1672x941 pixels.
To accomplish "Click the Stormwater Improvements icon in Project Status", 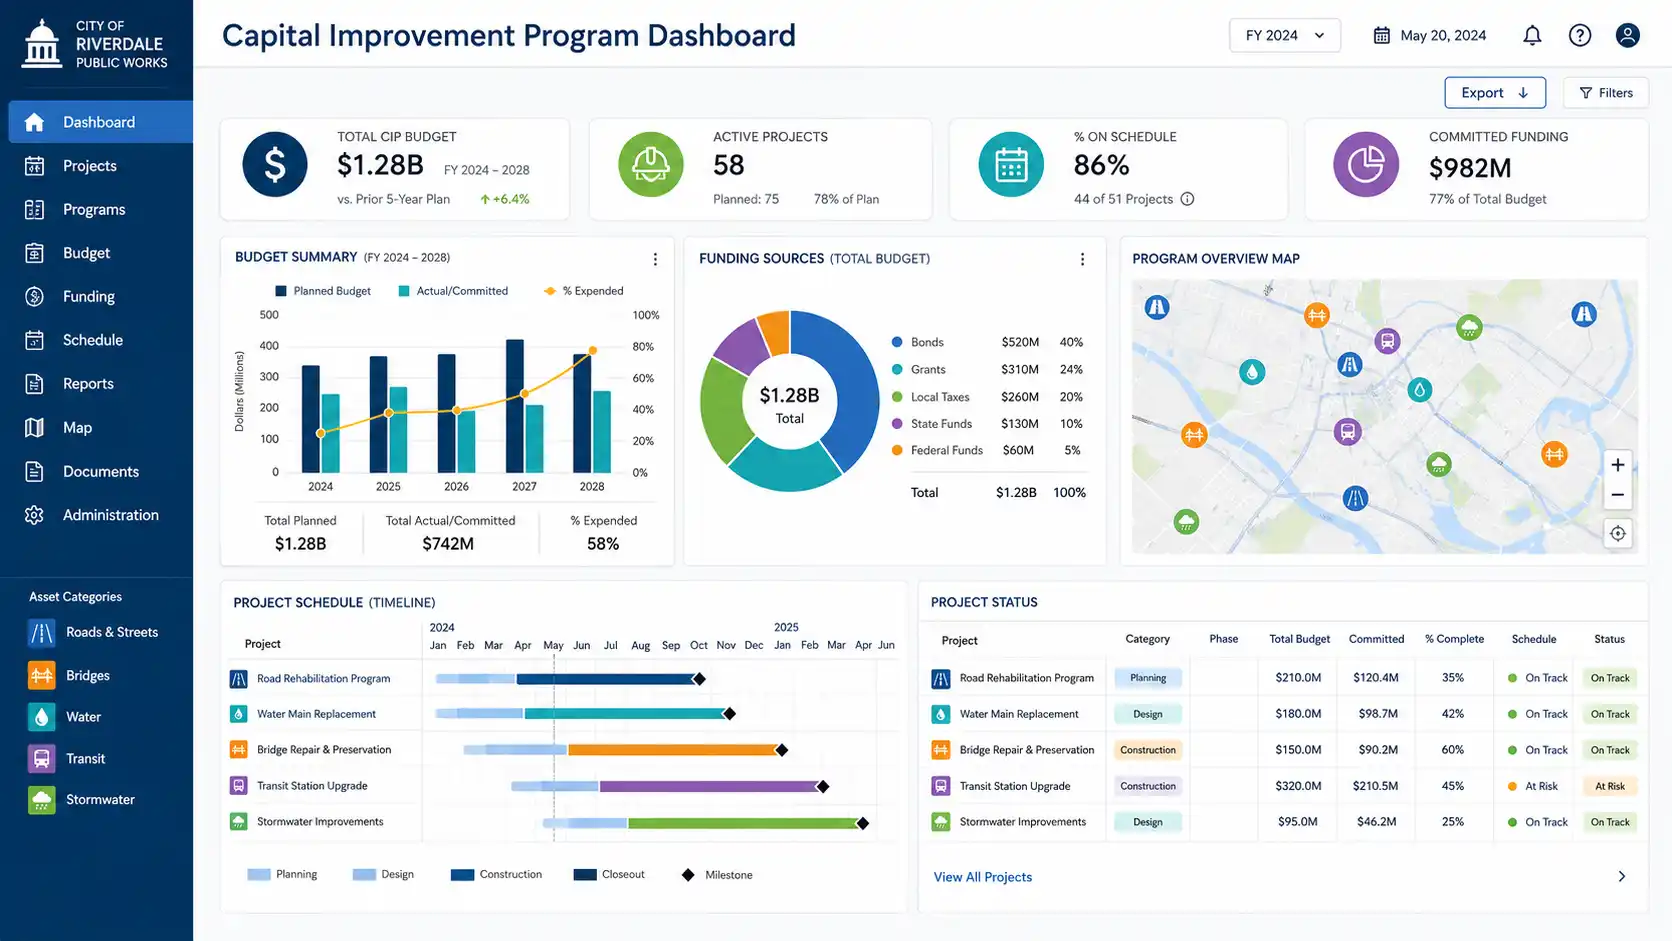I will (941, 822).
